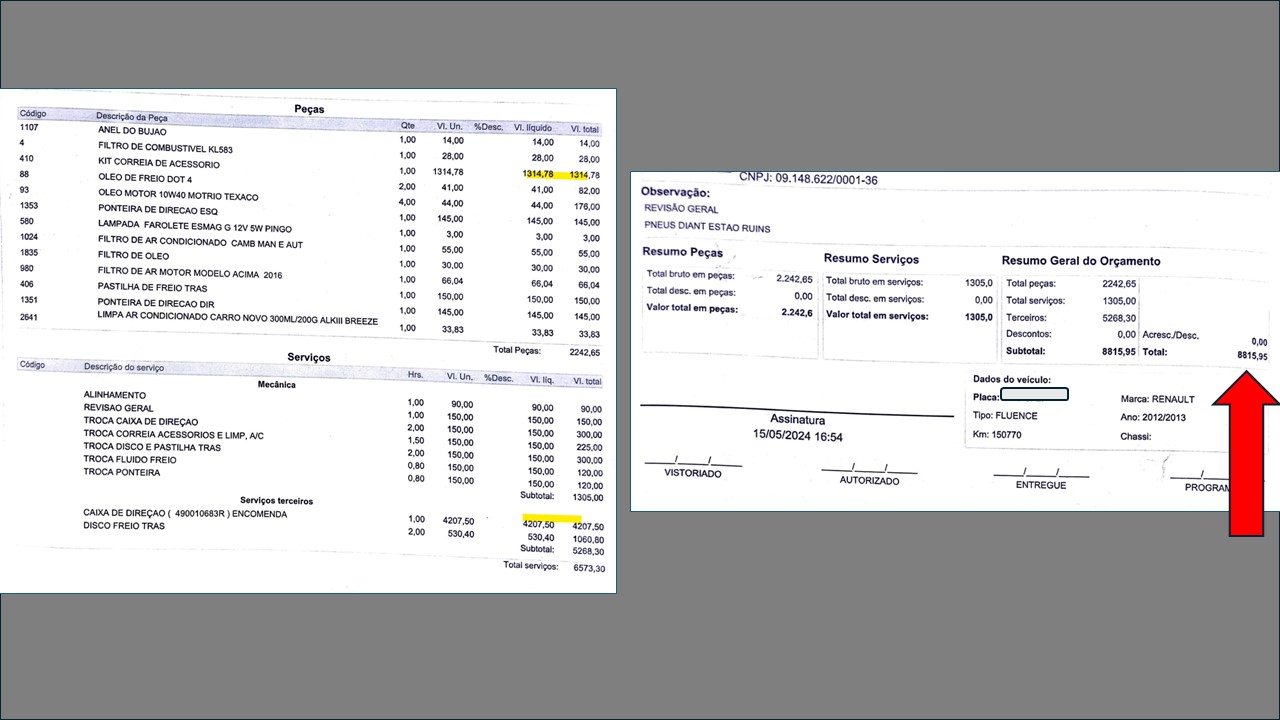Viewport: 1280px width, 720px height.
Task: Click the 'Acresc./Desc.' label
Action: click(1169, 335)
